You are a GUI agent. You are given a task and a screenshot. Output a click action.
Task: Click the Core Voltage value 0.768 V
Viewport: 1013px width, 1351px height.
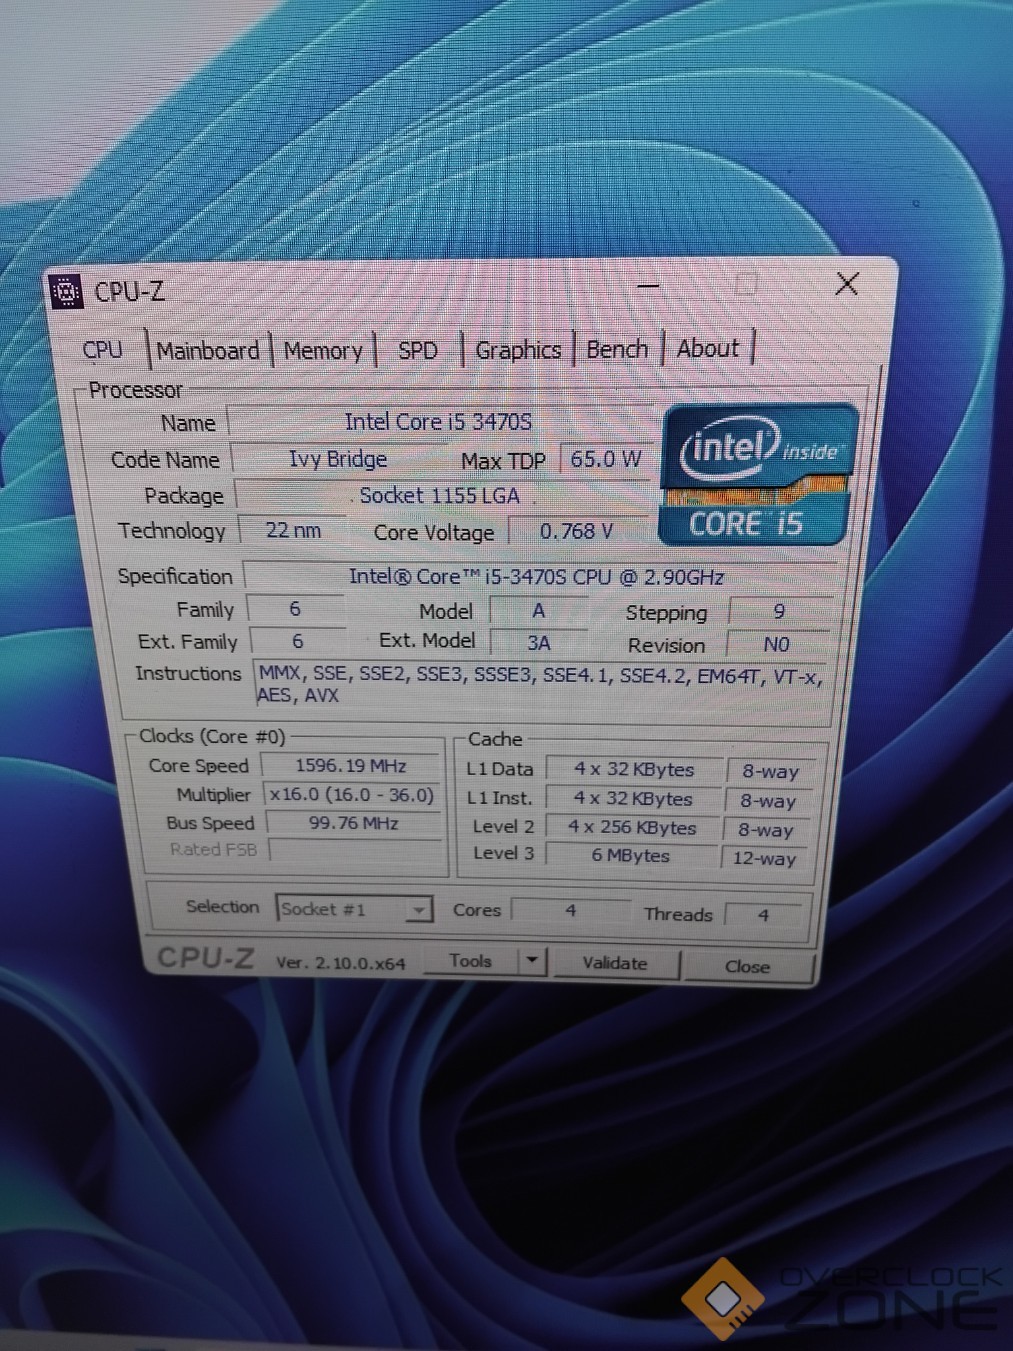(x=577, y=531)
